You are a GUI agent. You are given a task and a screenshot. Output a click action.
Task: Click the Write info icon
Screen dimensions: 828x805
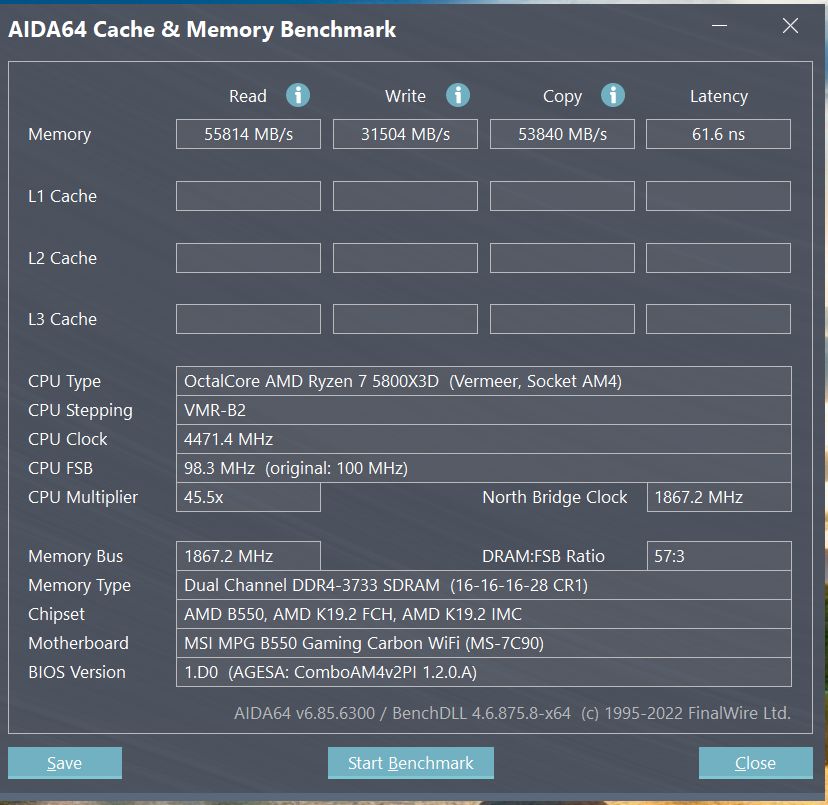click(x=458, y=96)
